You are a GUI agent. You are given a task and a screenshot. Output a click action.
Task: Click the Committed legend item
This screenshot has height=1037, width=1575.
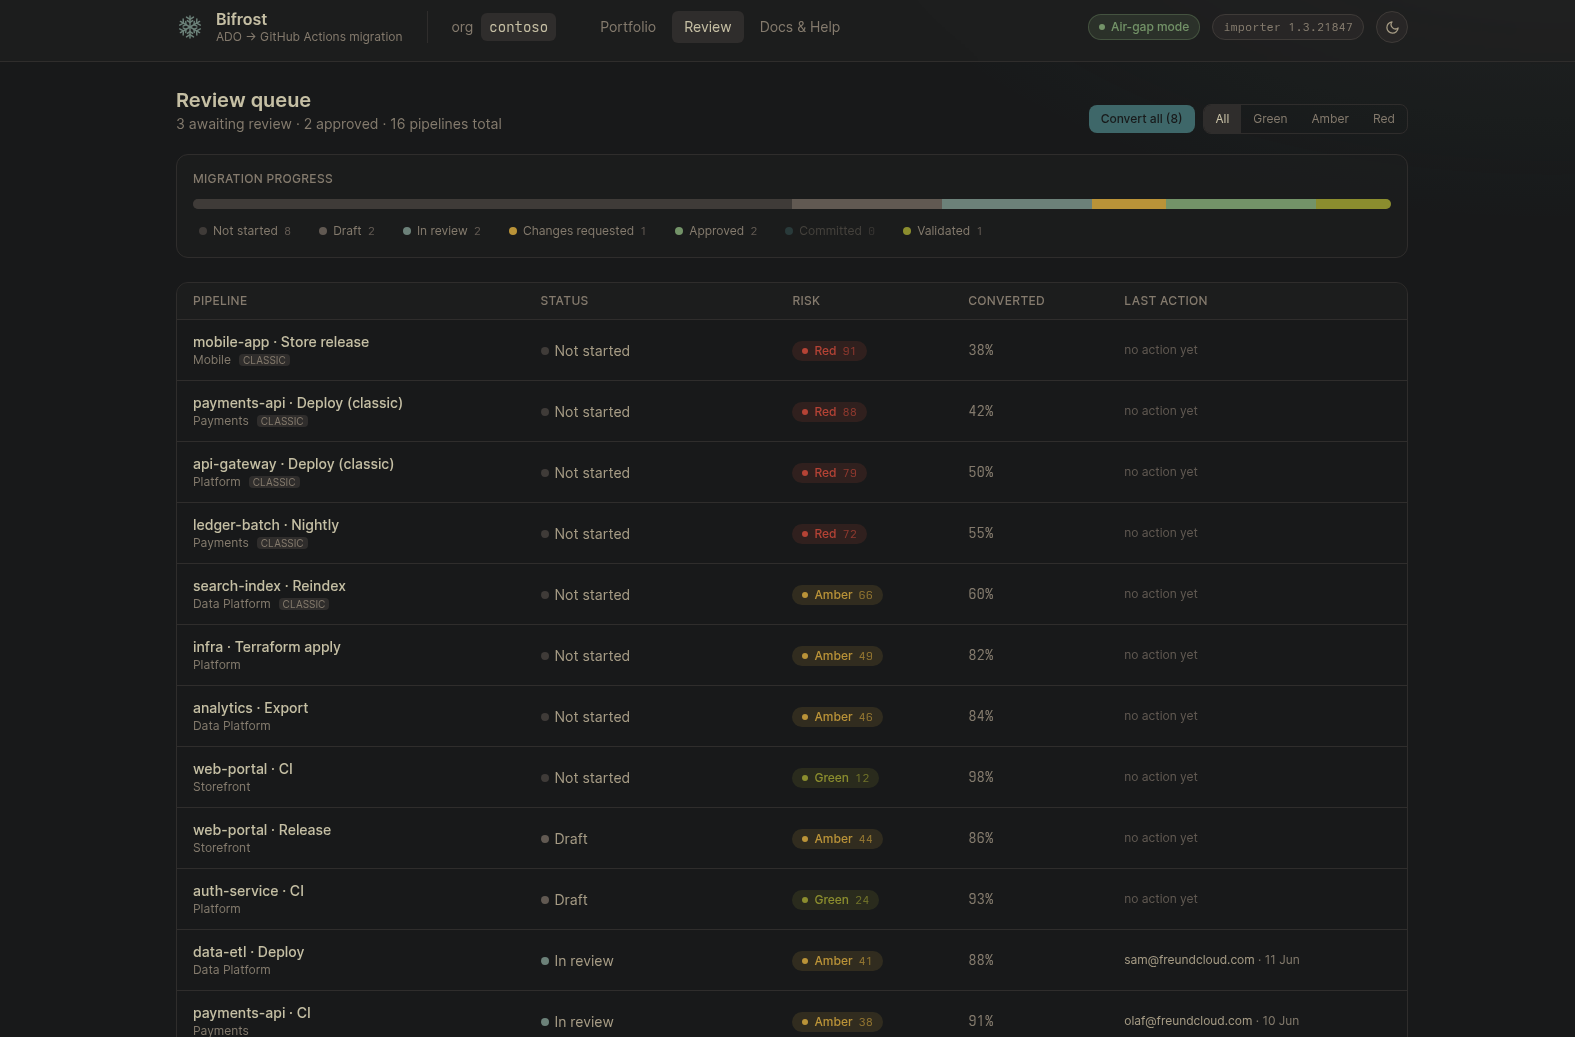tap(830, 231)
